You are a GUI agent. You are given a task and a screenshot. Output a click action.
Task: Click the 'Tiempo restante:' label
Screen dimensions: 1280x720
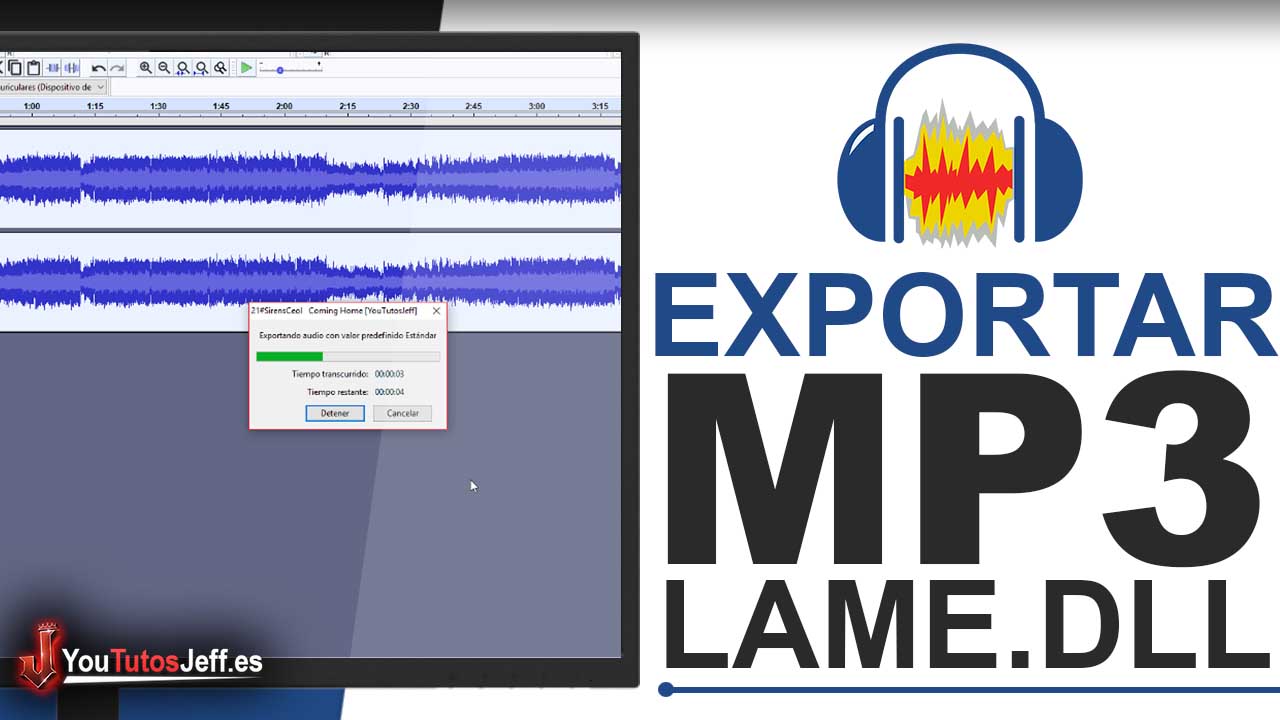pos(338,392)
